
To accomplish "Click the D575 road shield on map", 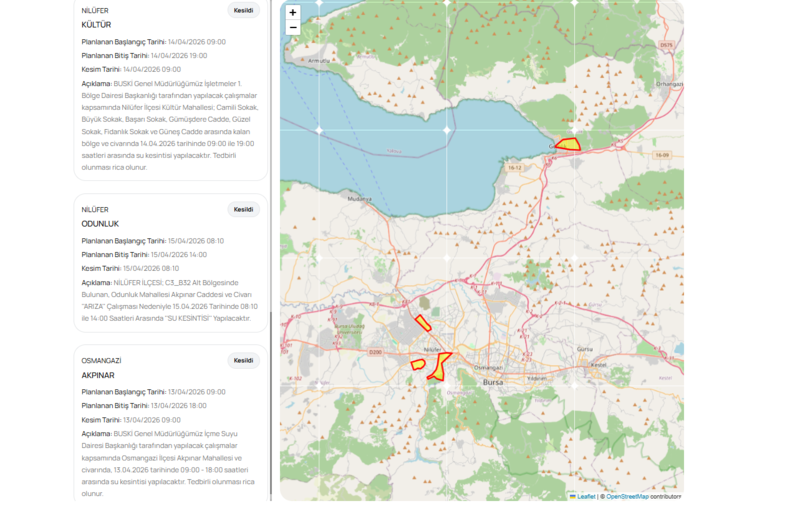I will [666, 45].
